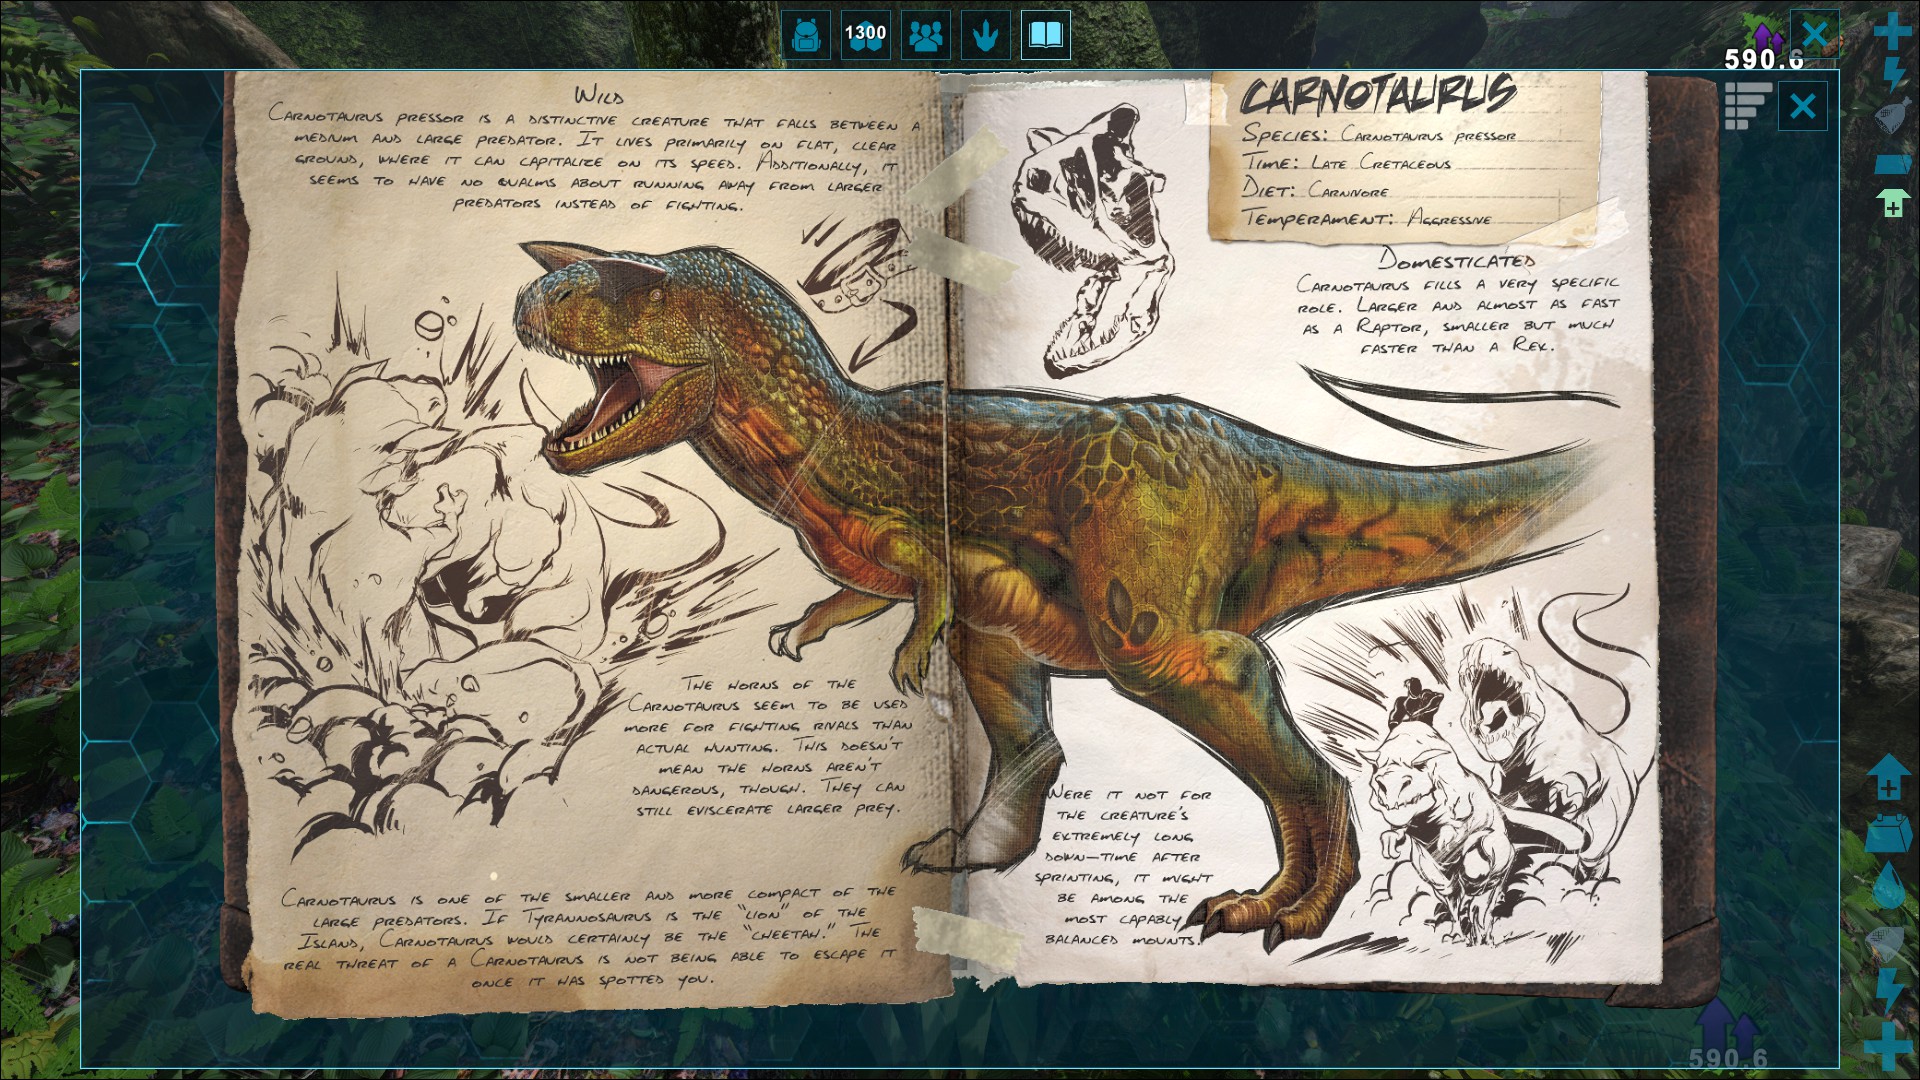The height and width of the screenshot is (1080, 1920).
Task: Click the lower lightning bolt icon
Action: point(1889,989)
